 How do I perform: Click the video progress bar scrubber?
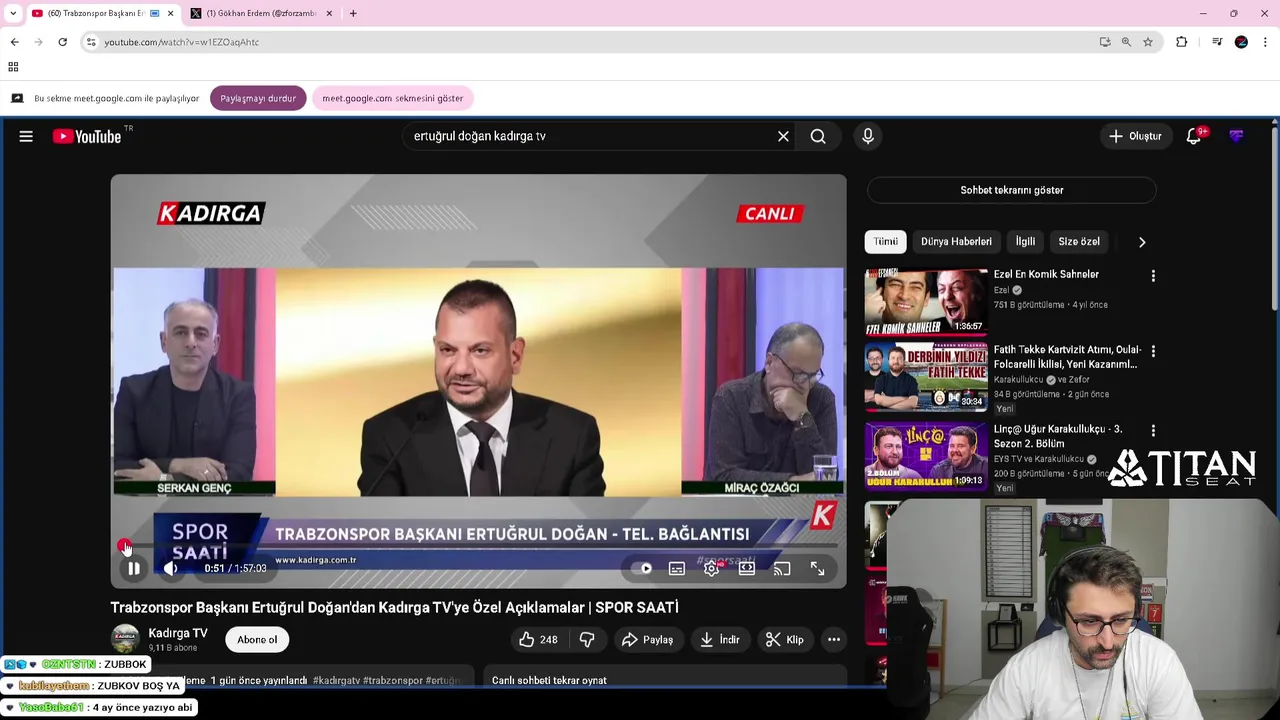pos(125,545)
